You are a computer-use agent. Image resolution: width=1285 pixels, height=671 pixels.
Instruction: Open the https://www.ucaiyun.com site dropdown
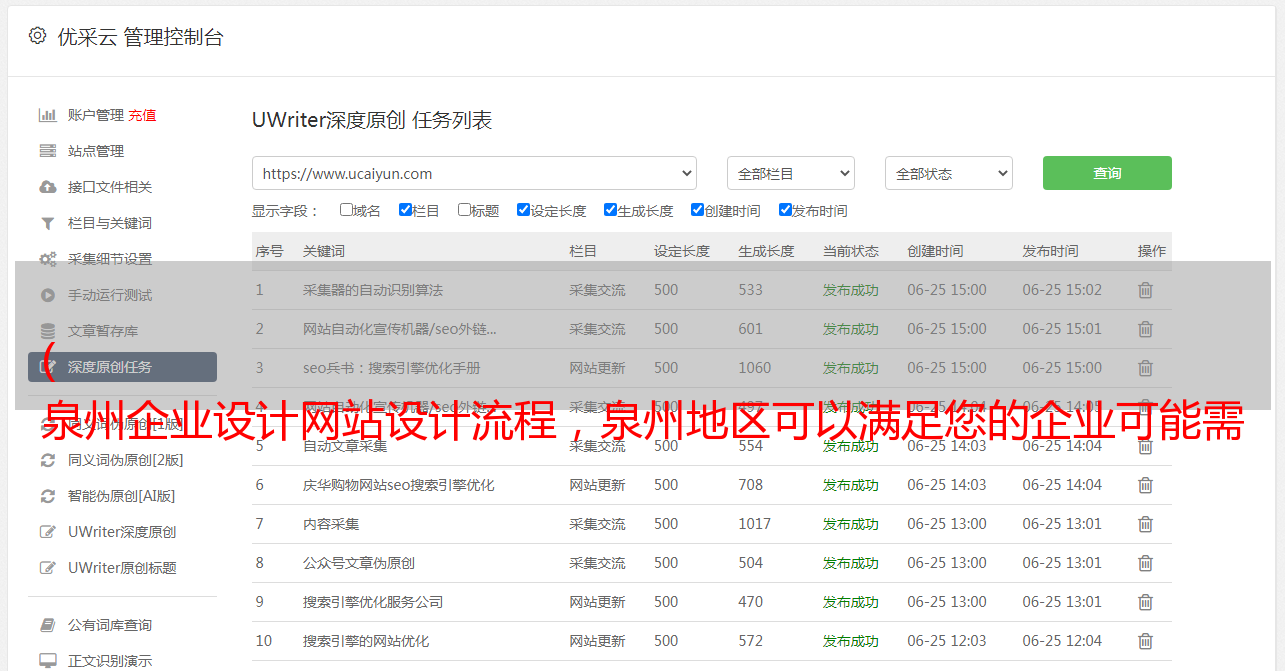click(x=474, y=173)
